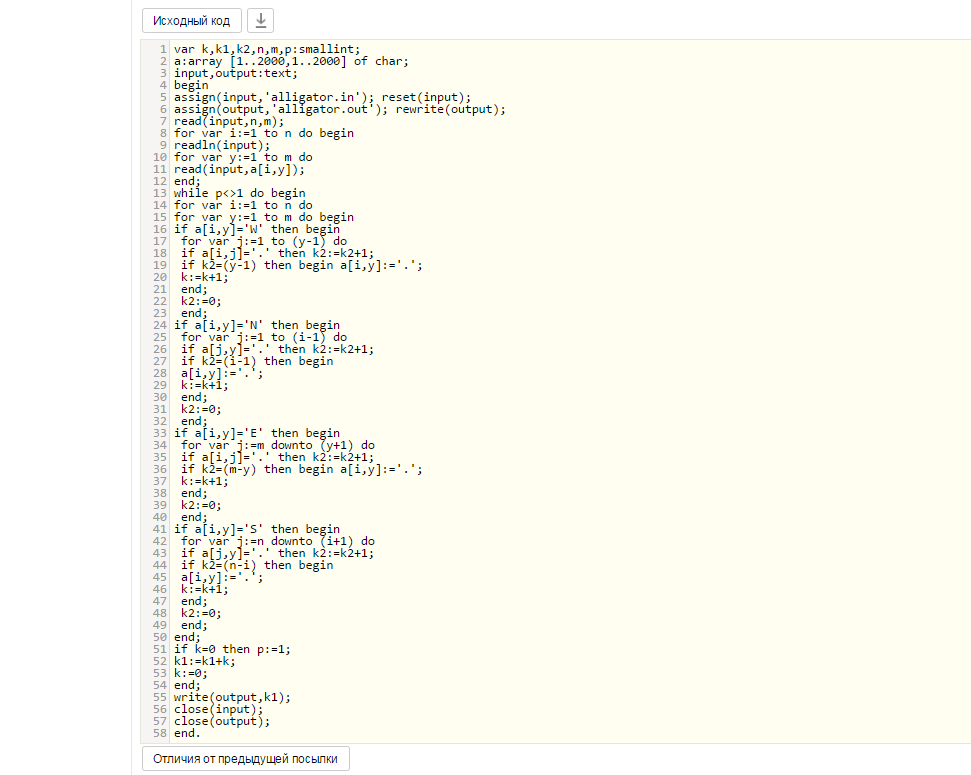Click line 'for var i:=1 to n do begin'
This screenshot has width=971, height=775.
[x=264, y=133]
